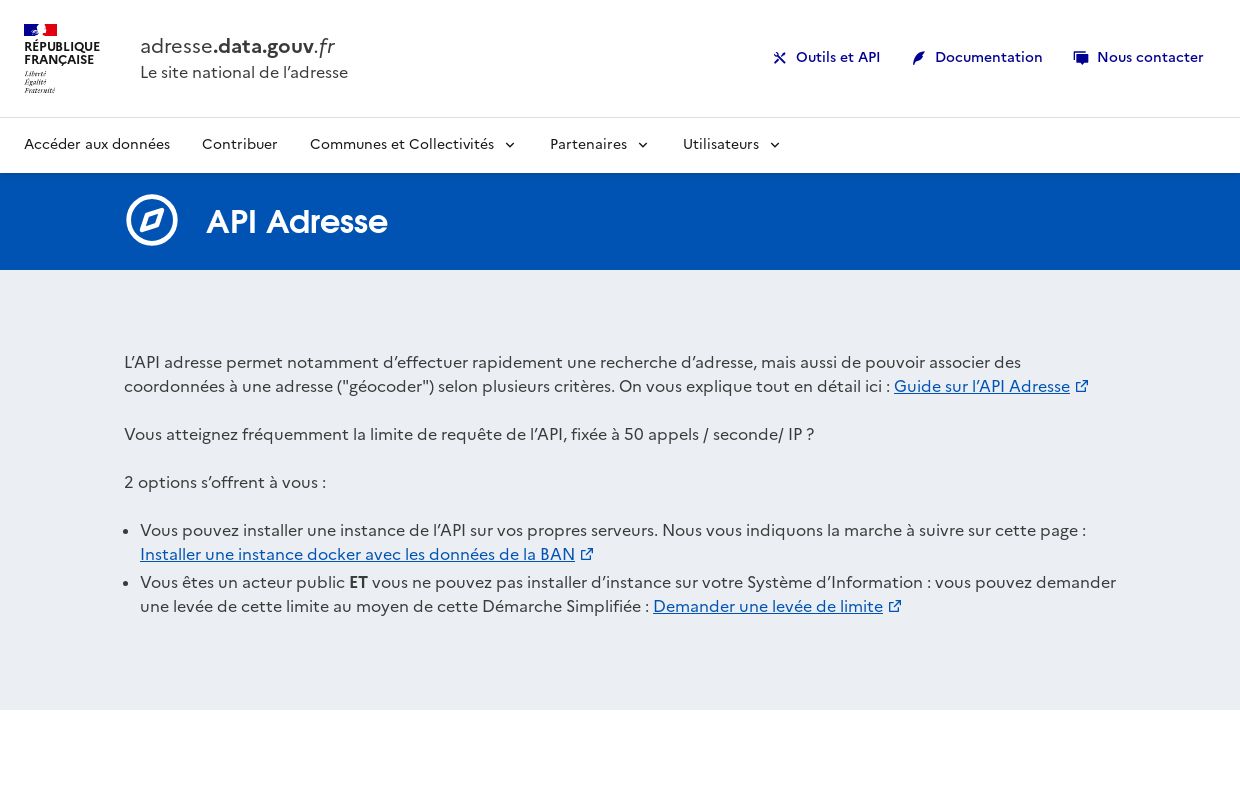Go to adresse.data.gouv.fr home title
Image resolution: width=1240 pixels, height=800 pixels.
237,46
